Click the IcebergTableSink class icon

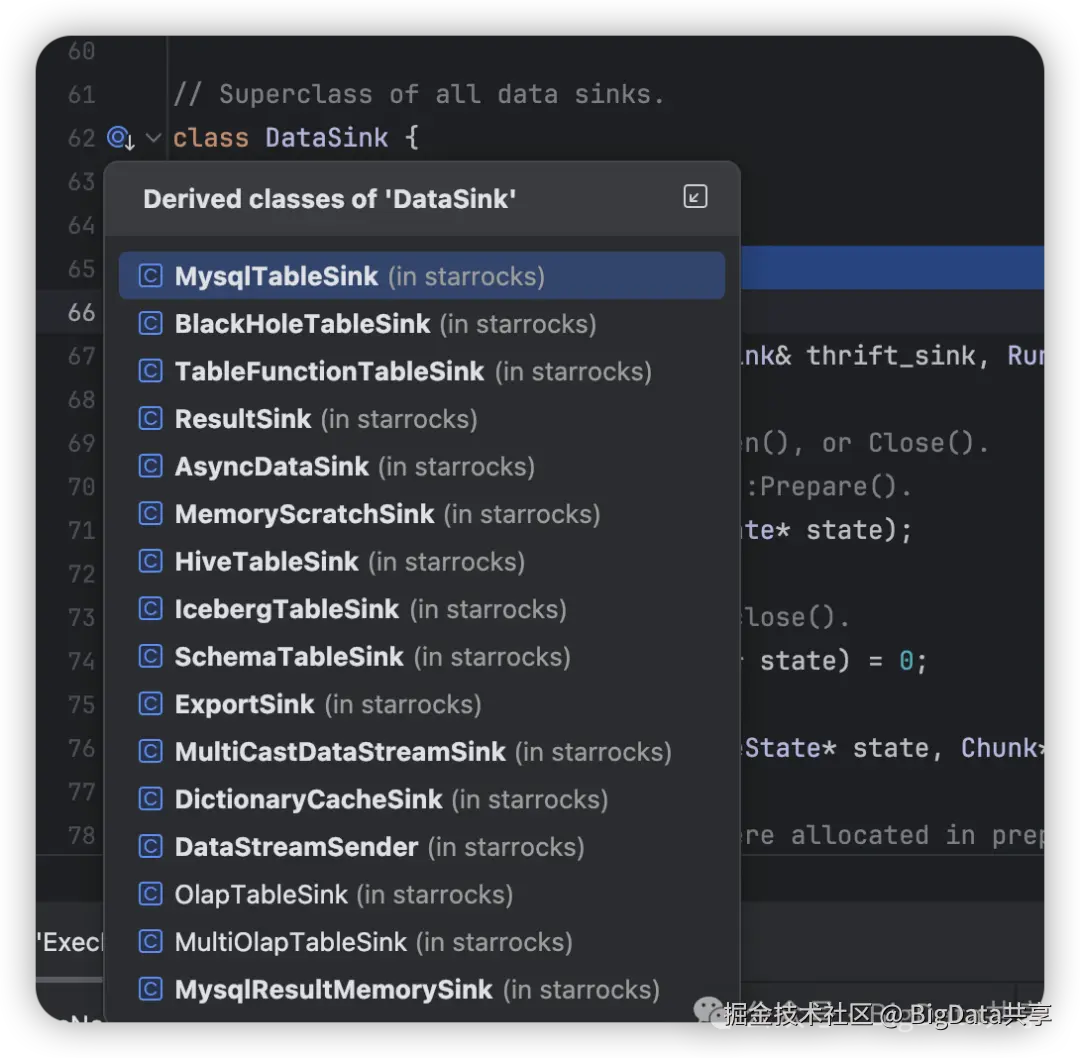pos(150,609)
